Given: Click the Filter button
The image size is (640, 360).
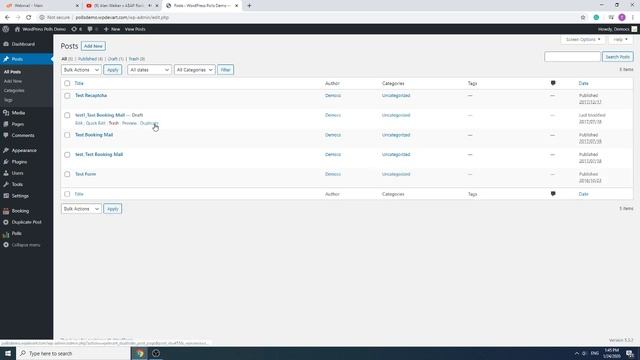Looking at the screenshot, I should click(x=225, y=70).
